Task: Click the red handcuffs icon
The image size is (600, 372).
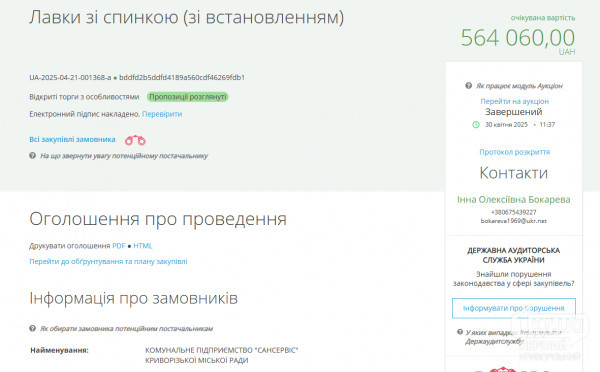Action: coord(135,140)
